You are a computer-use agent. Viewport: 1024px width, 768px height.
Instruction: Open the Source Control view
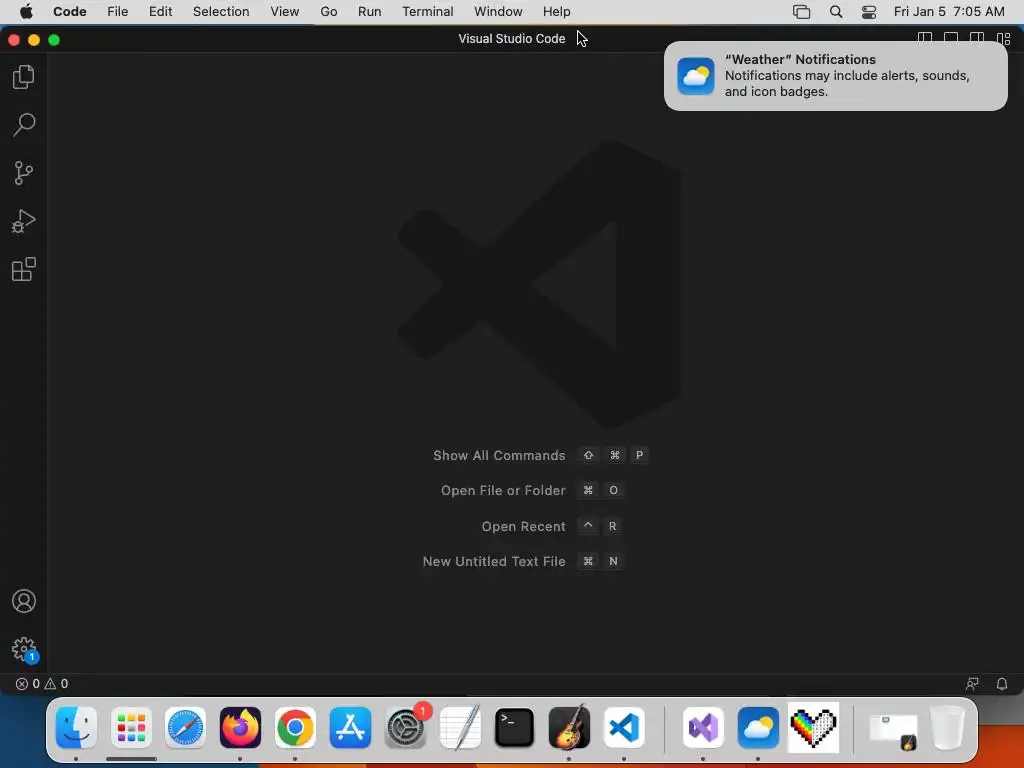pyautogui.click(x=24, y=173)
